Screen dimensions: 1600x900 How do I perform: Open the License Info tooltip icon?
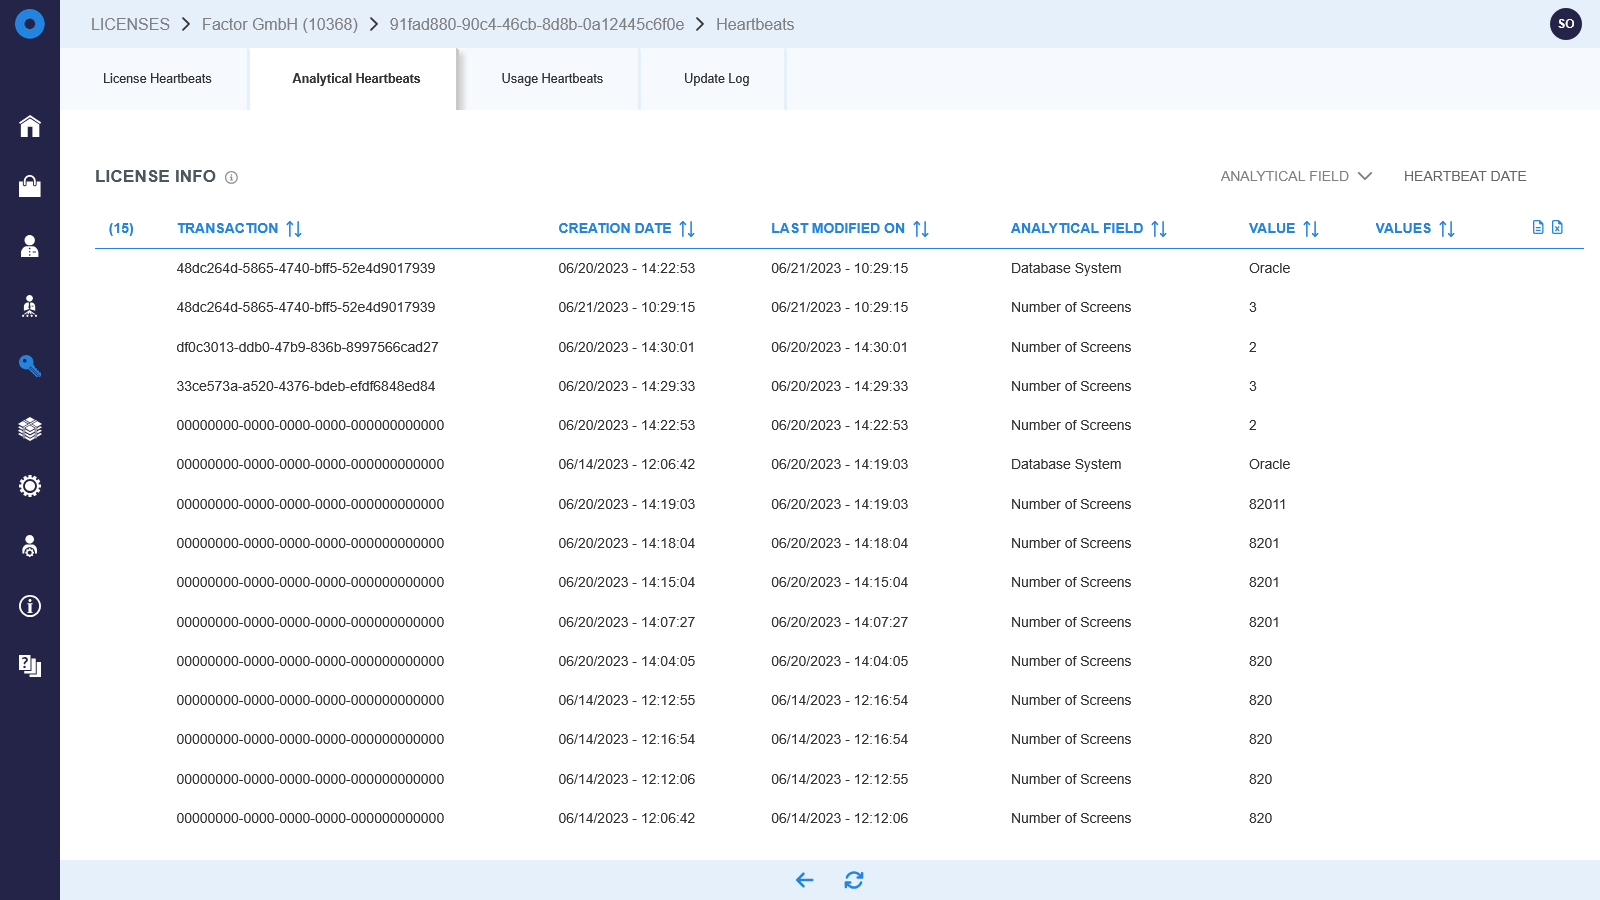[231, 177]
